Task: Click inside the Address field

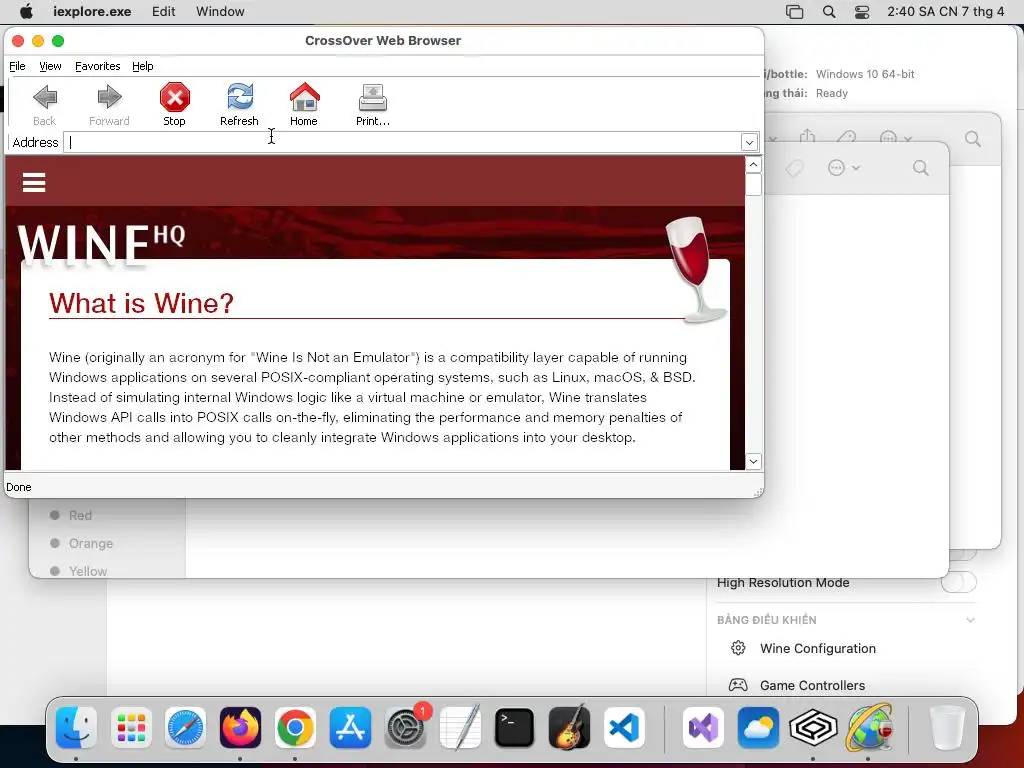Action: tap(402, 142)
